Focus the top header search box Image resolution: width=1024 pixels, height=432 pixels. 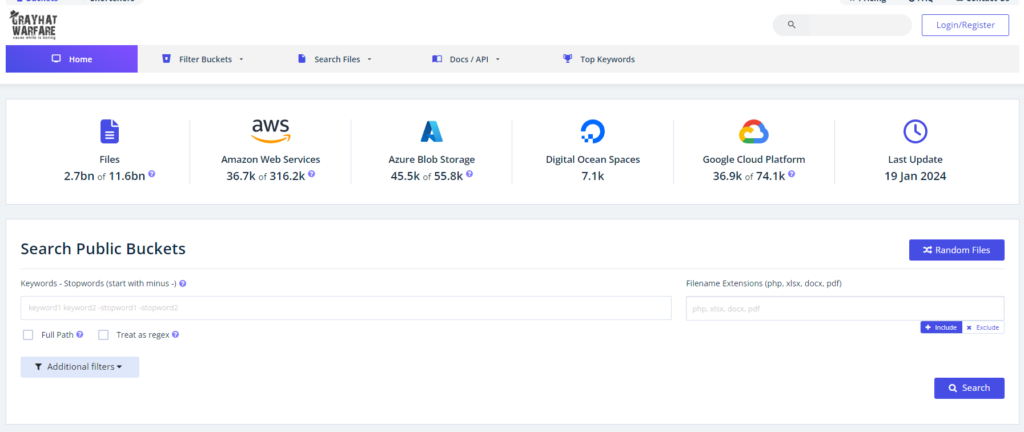pos(842,25)
